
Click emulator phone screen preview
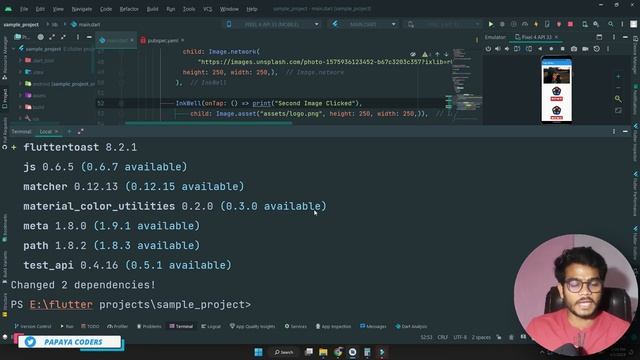pyautogui.click(x=556, y=89)
